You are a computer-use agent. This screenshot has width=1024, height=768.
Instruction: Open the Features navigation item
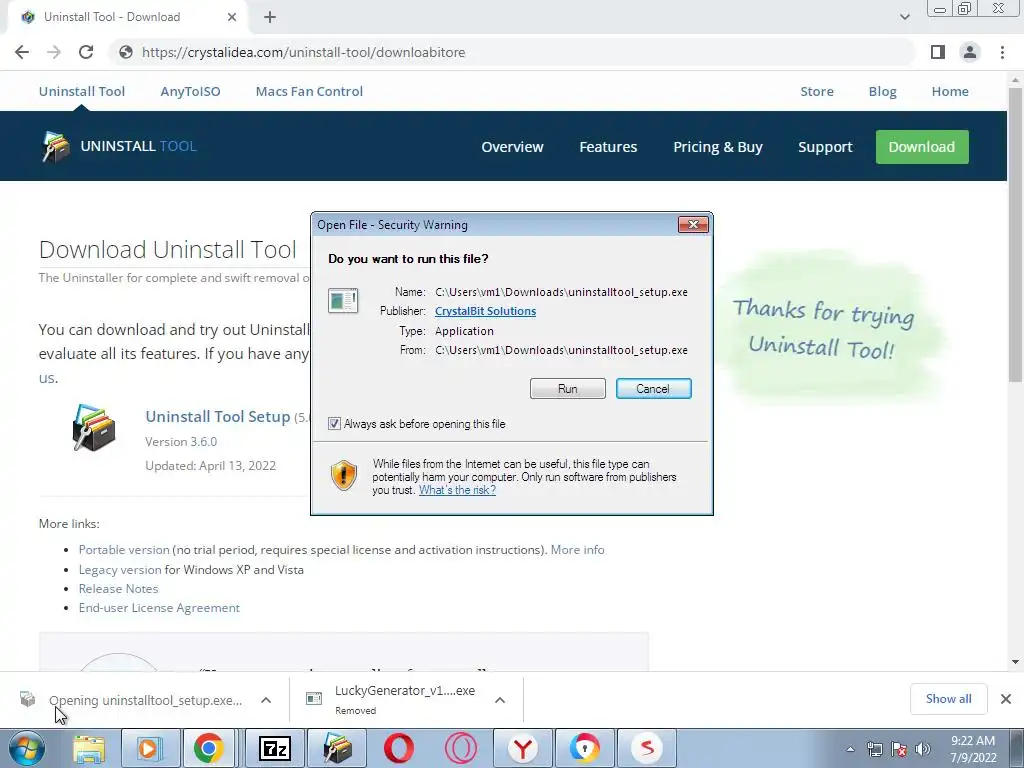coord(608,147)
